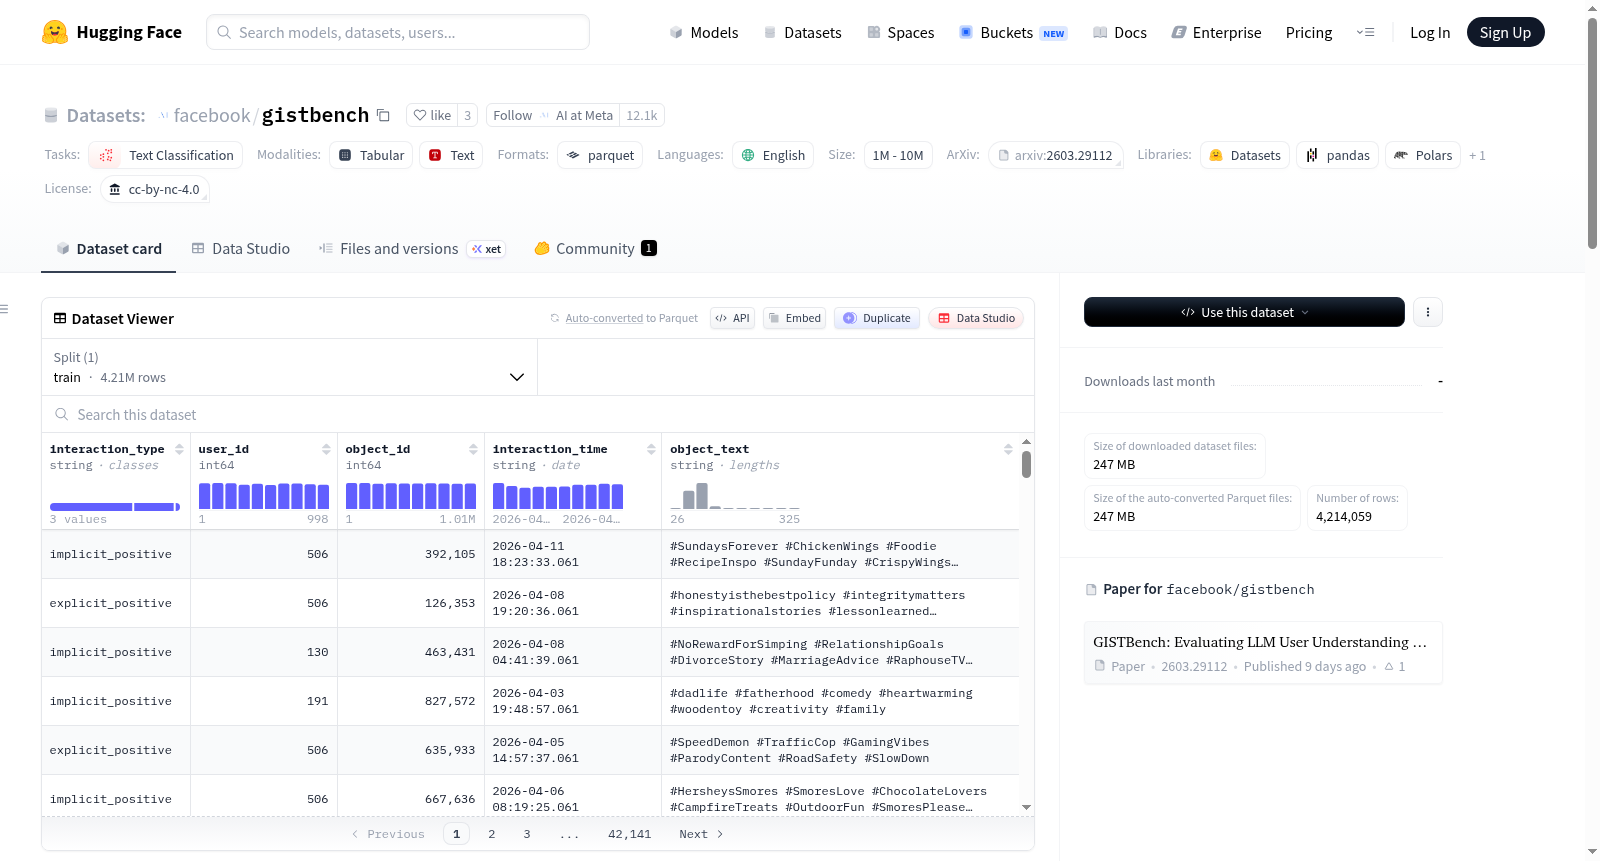Sort the object_text column
Viewport: 1600px width, 861px height.
pos(1008,449)
